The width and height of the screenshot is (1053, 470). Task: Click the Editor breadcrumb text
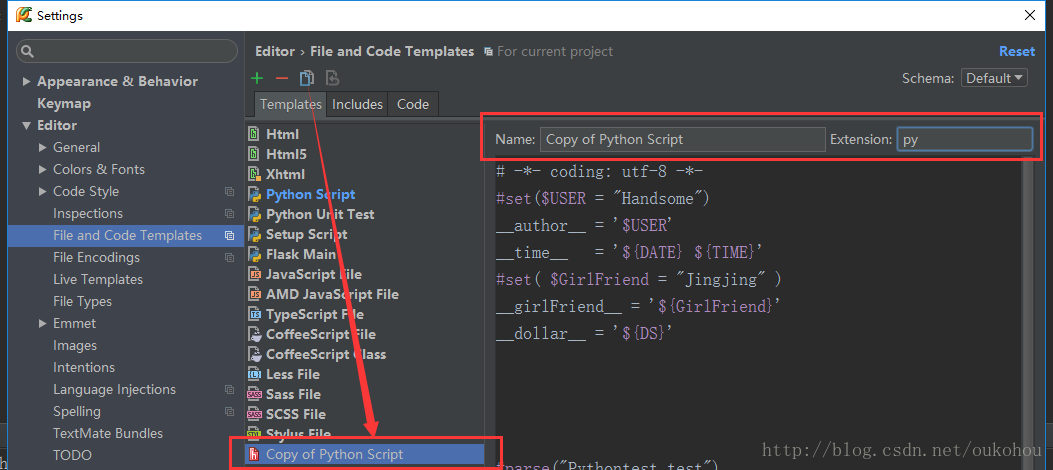click(x=275, y=51)
